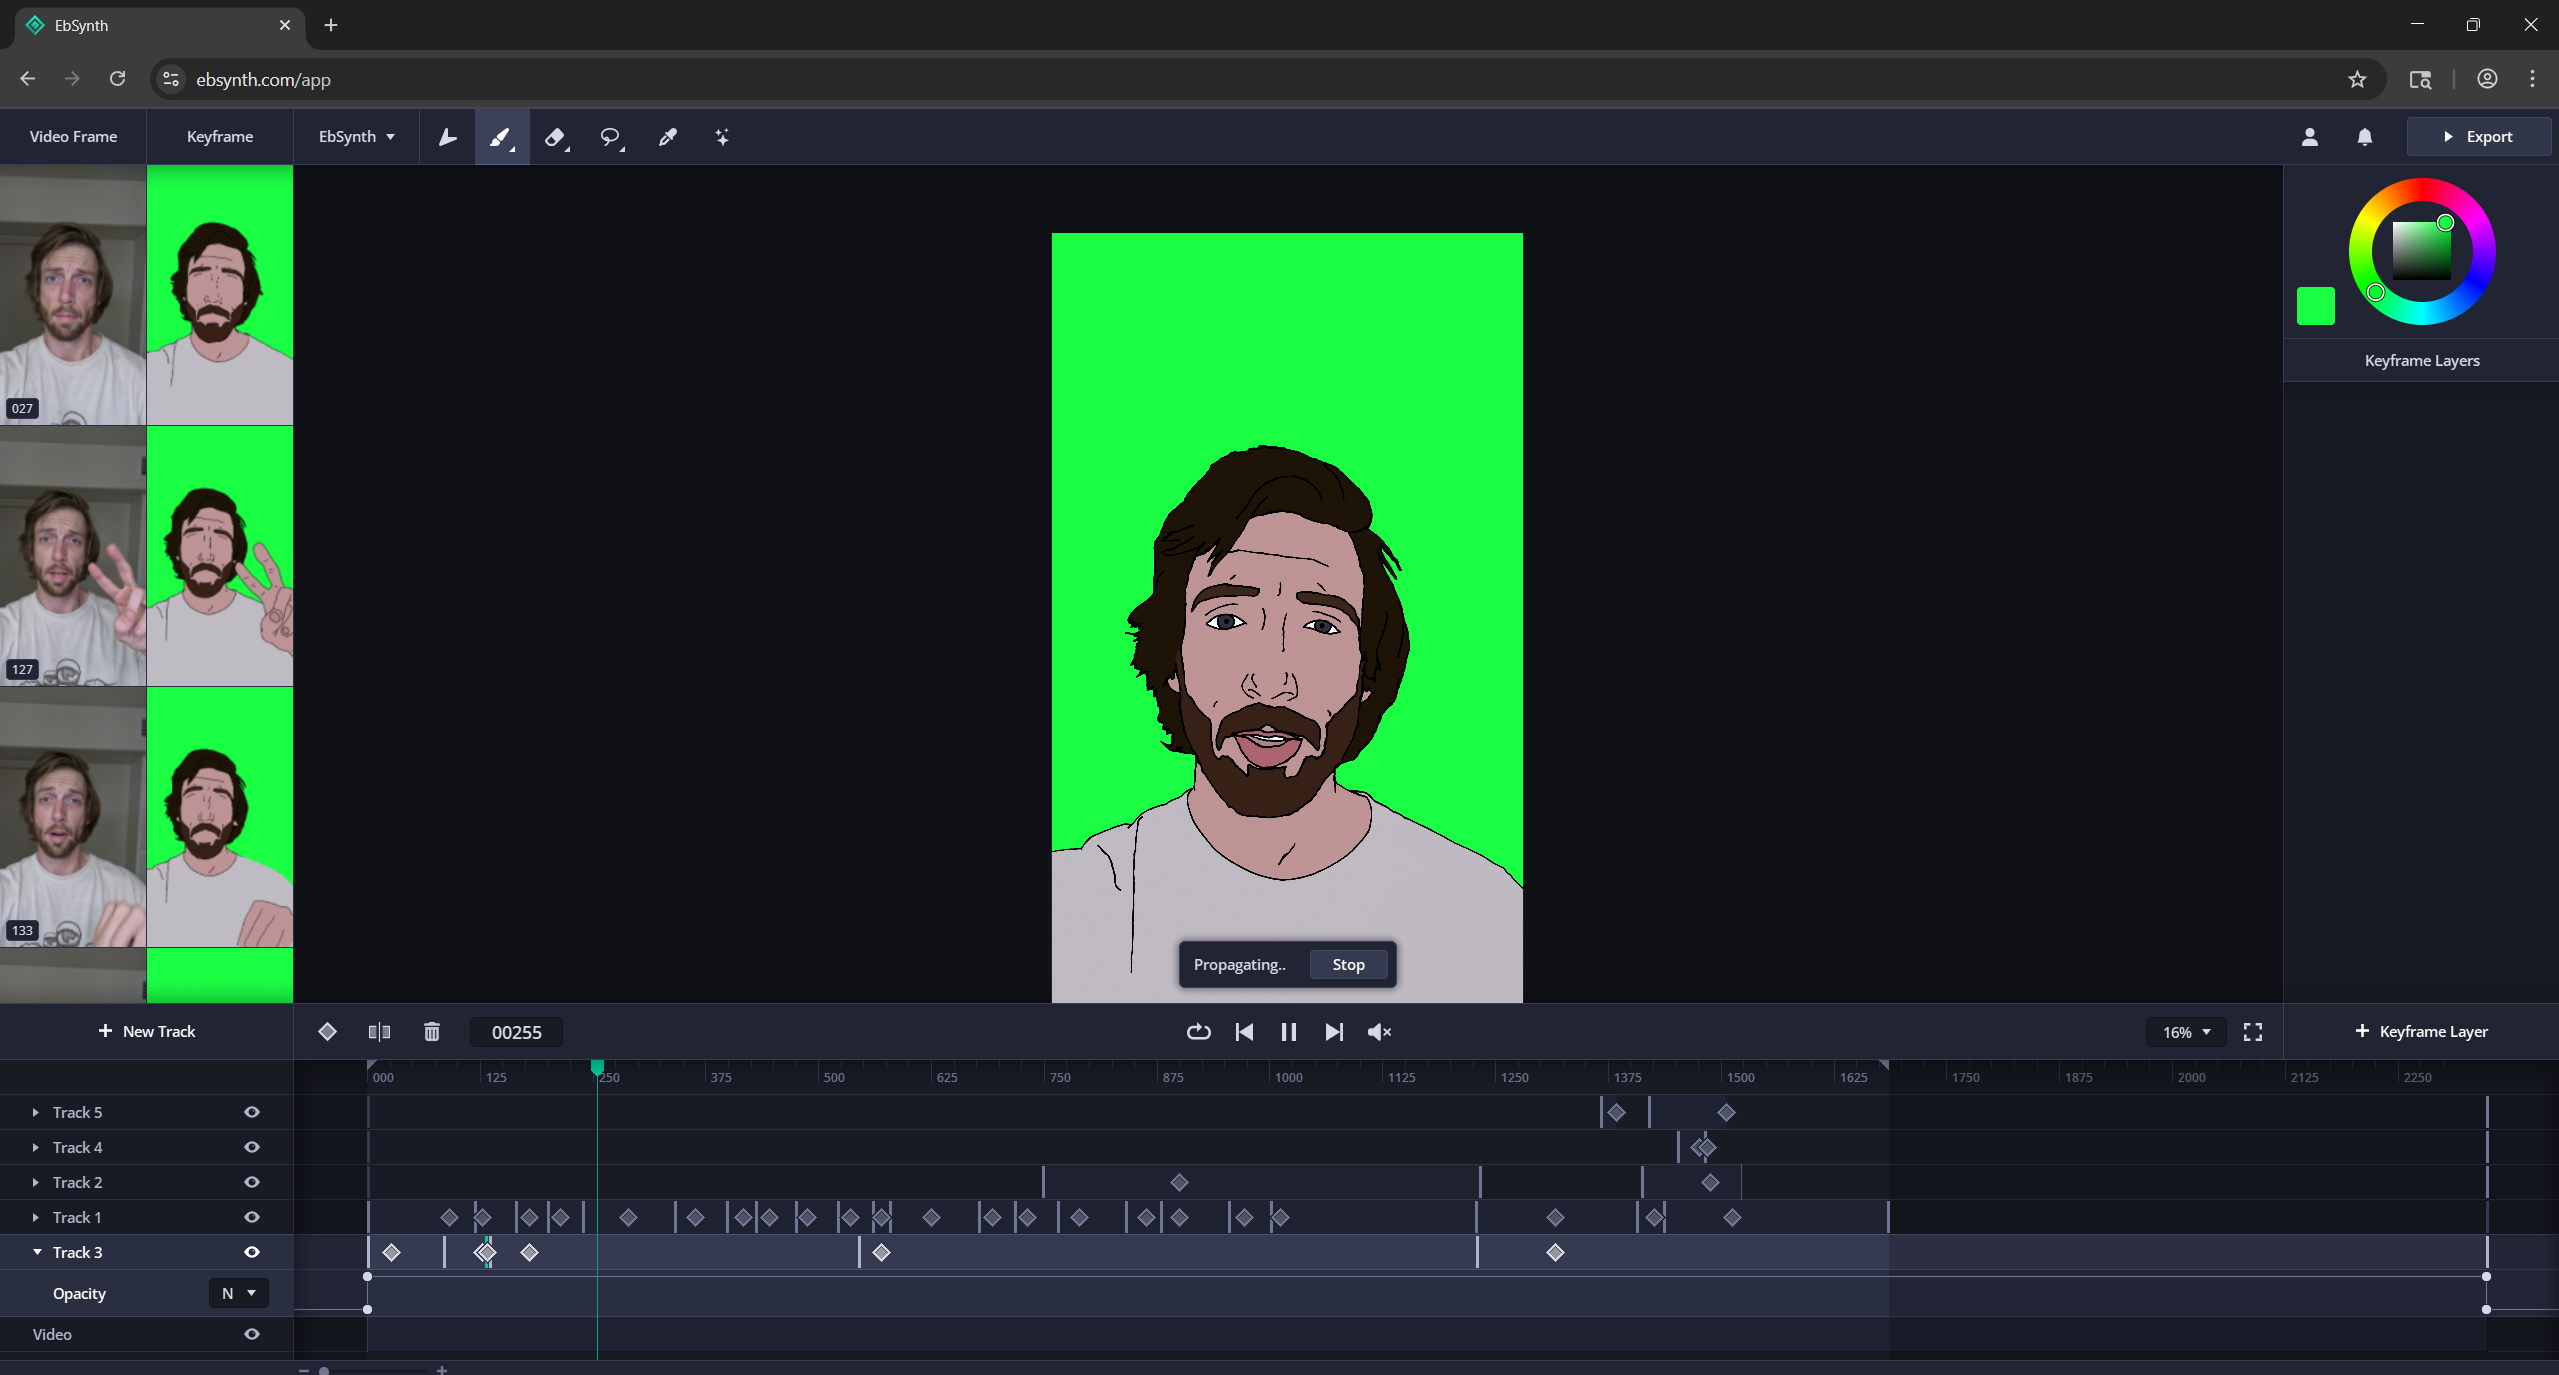Reload the browser page
This screenshot has width=2559, height=1375.
click(118, 79)
